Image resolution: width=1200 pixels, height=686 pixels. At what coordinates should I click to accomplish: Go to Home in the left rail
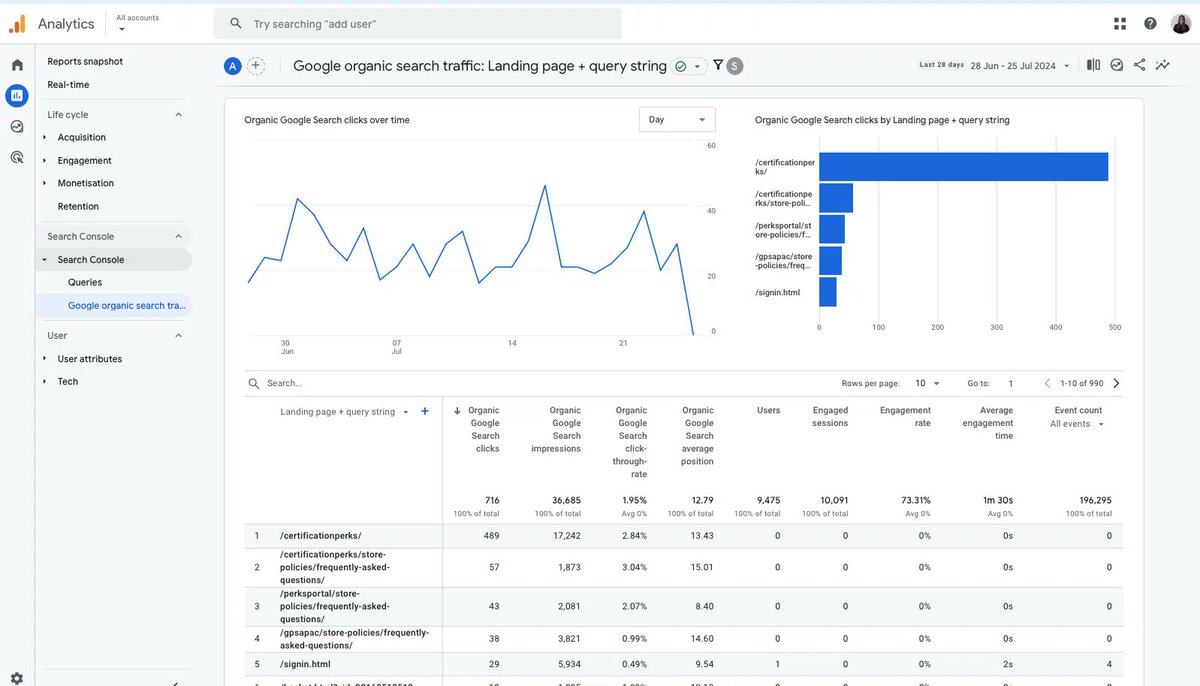[17, 65]
